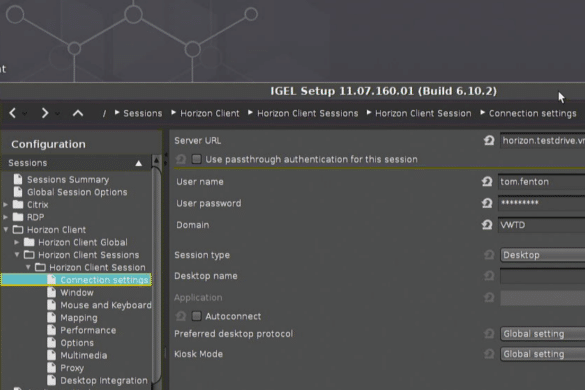This screenshot has height=390, width=585.
Task: Open the Session type Desktop dropdown
Action: click(542, 255)
